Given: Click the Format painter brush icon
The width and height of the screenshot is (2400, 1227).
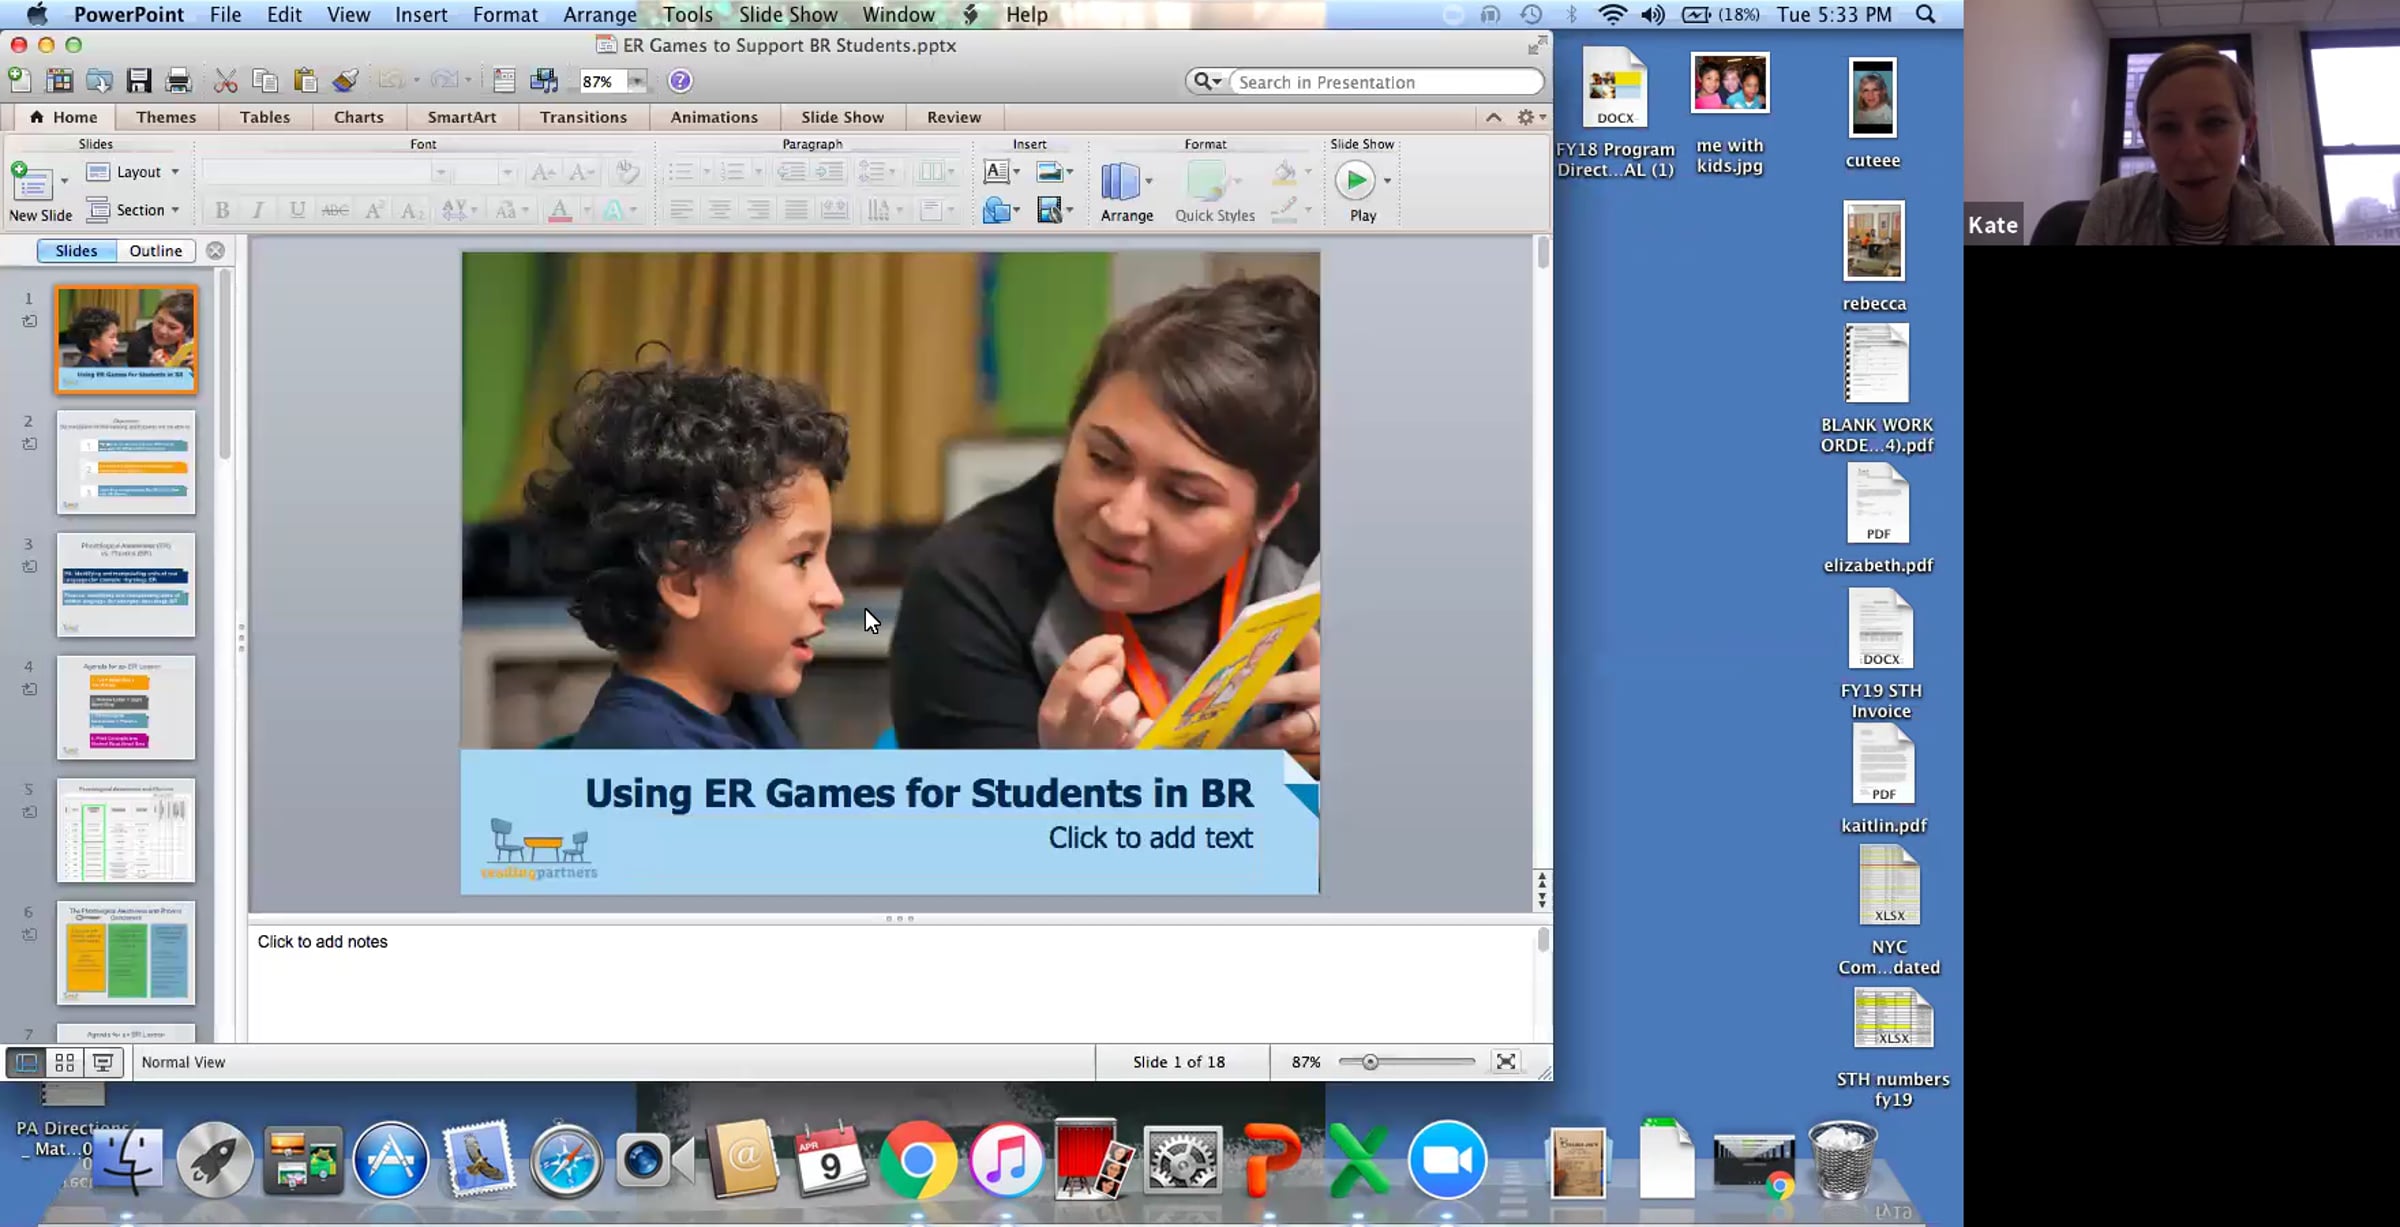Looking at the screenshot, I should pyautogui.click(x=346, y=81).
